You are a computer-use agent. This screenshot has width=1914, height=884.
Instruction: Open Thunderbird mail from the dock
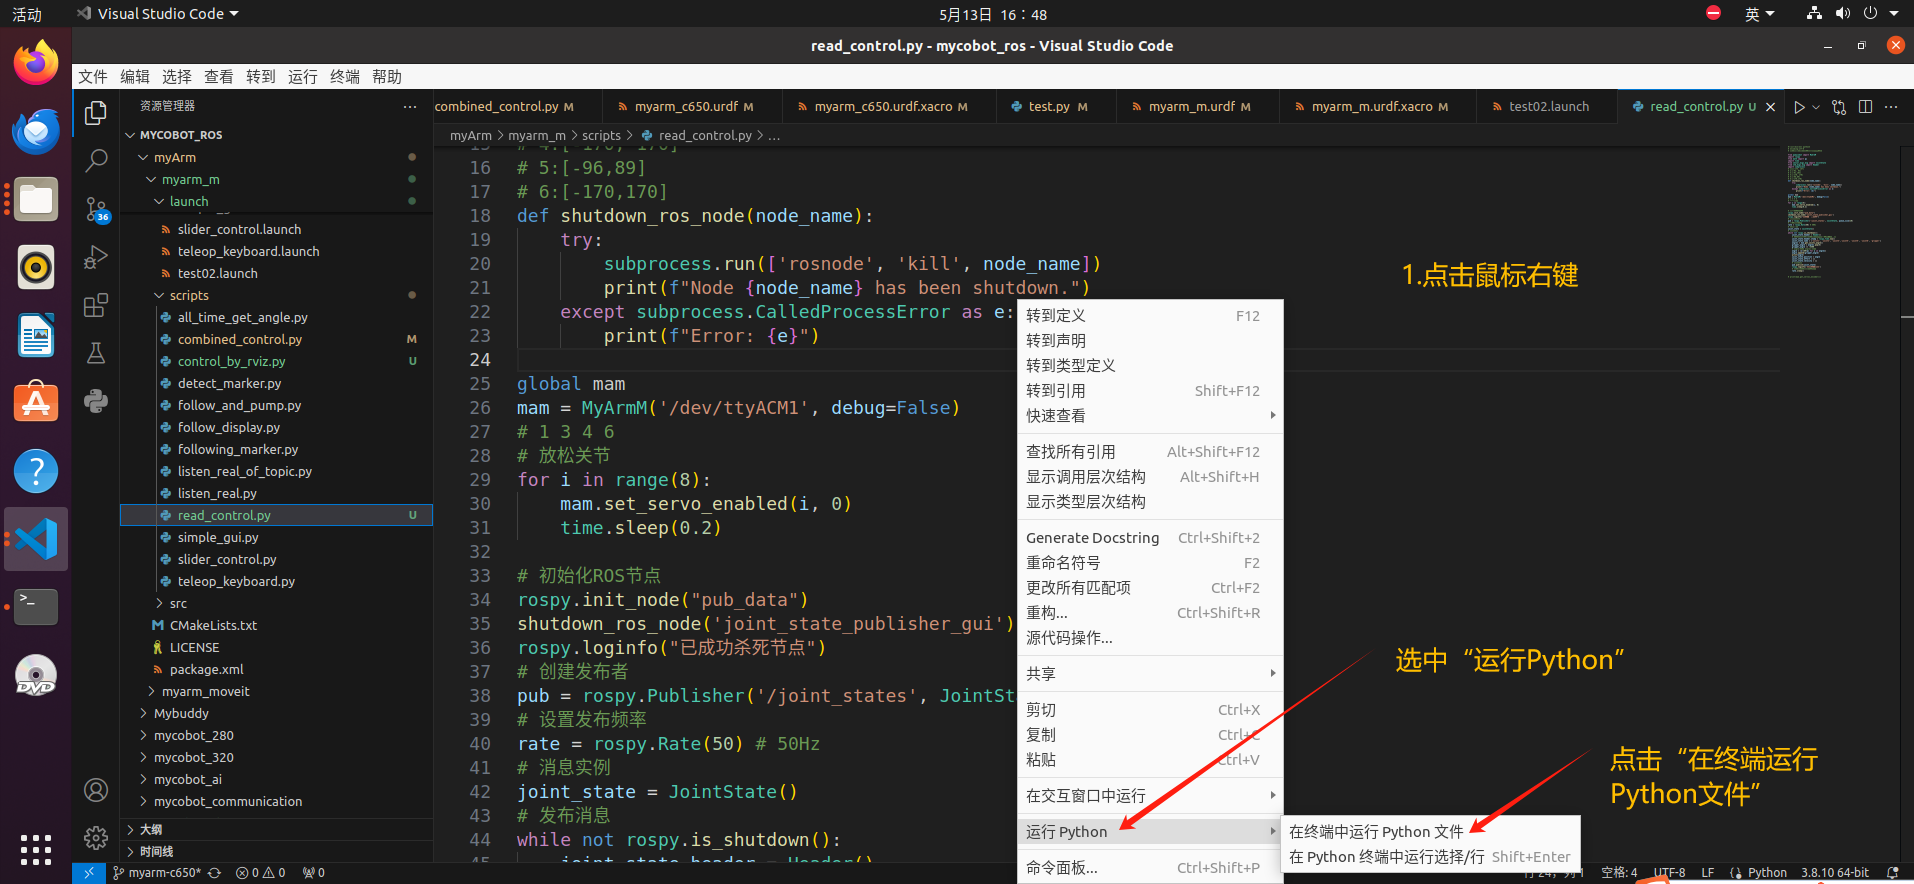[x=36, y=132]
